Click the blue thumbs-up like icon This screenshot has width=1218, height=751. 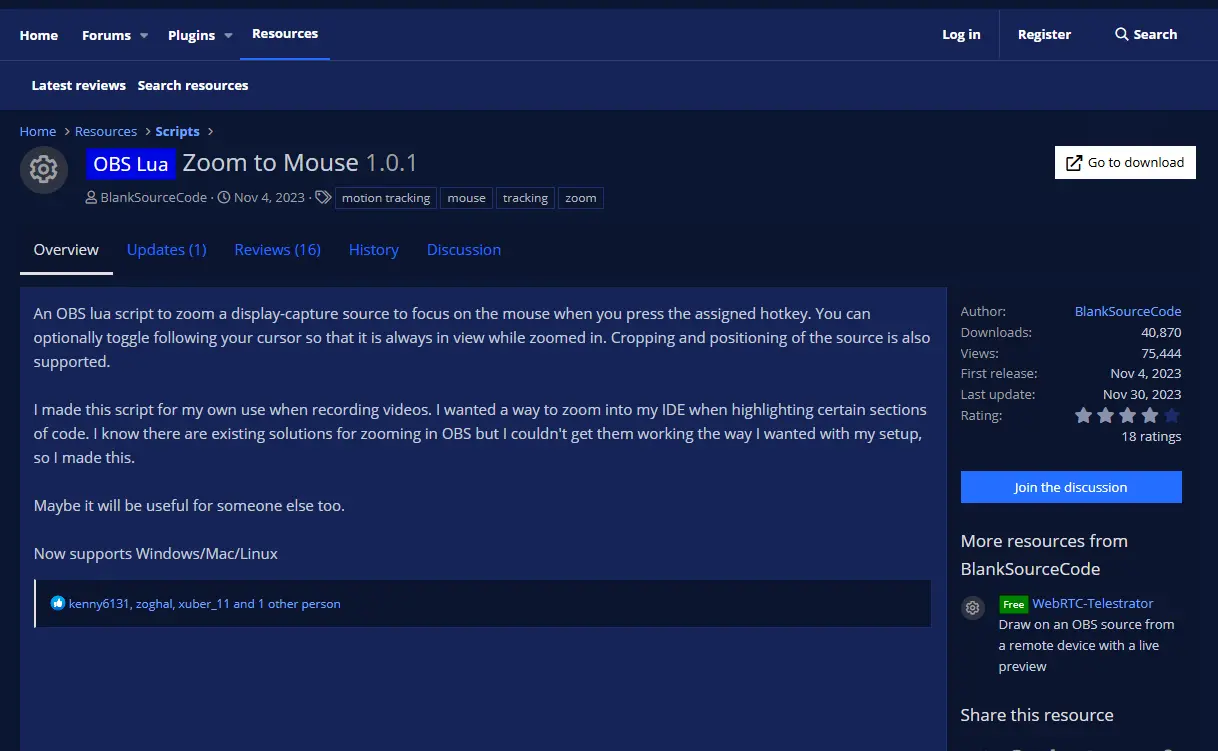point(58,603)
